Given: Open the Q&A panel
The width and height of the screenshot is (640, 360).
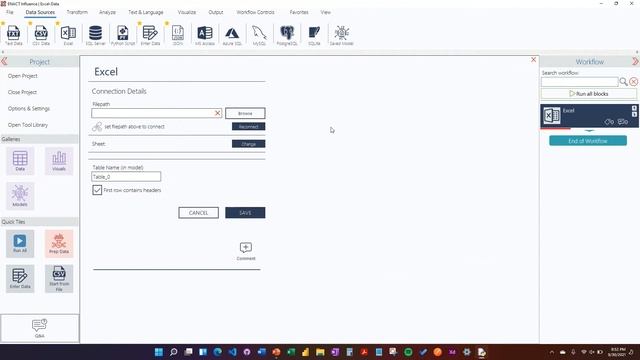Looking at the screenshot, I should (40, 328).
